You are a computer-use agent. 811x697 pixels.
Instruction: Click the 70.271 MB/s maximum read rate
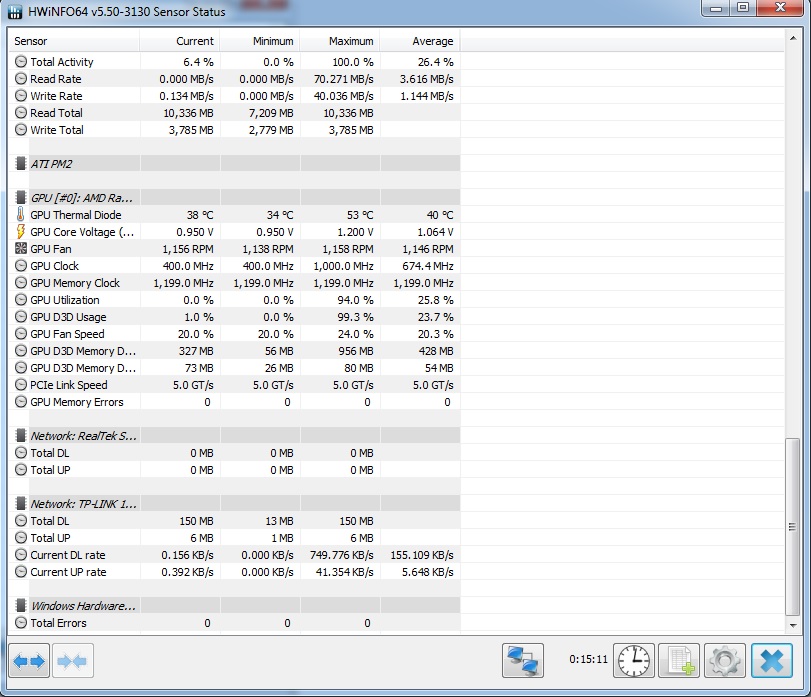click(343, 79)
